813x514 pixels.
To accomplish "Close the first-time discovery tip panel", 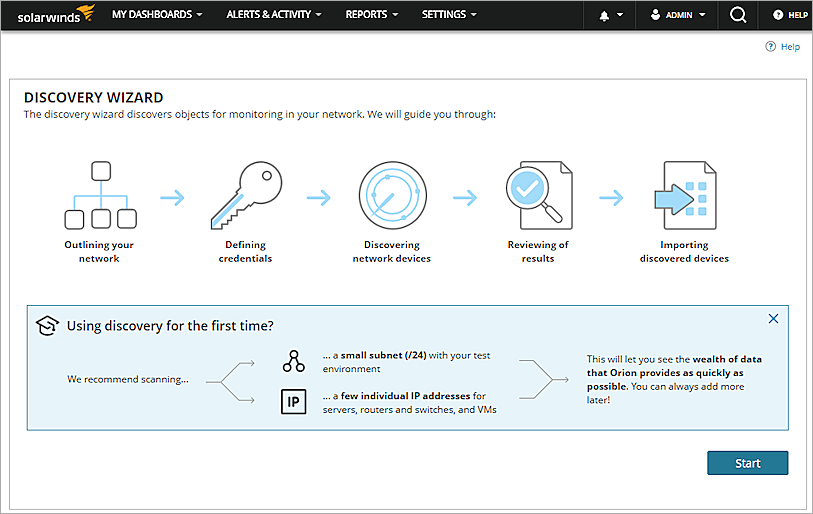I will [773, 319].
